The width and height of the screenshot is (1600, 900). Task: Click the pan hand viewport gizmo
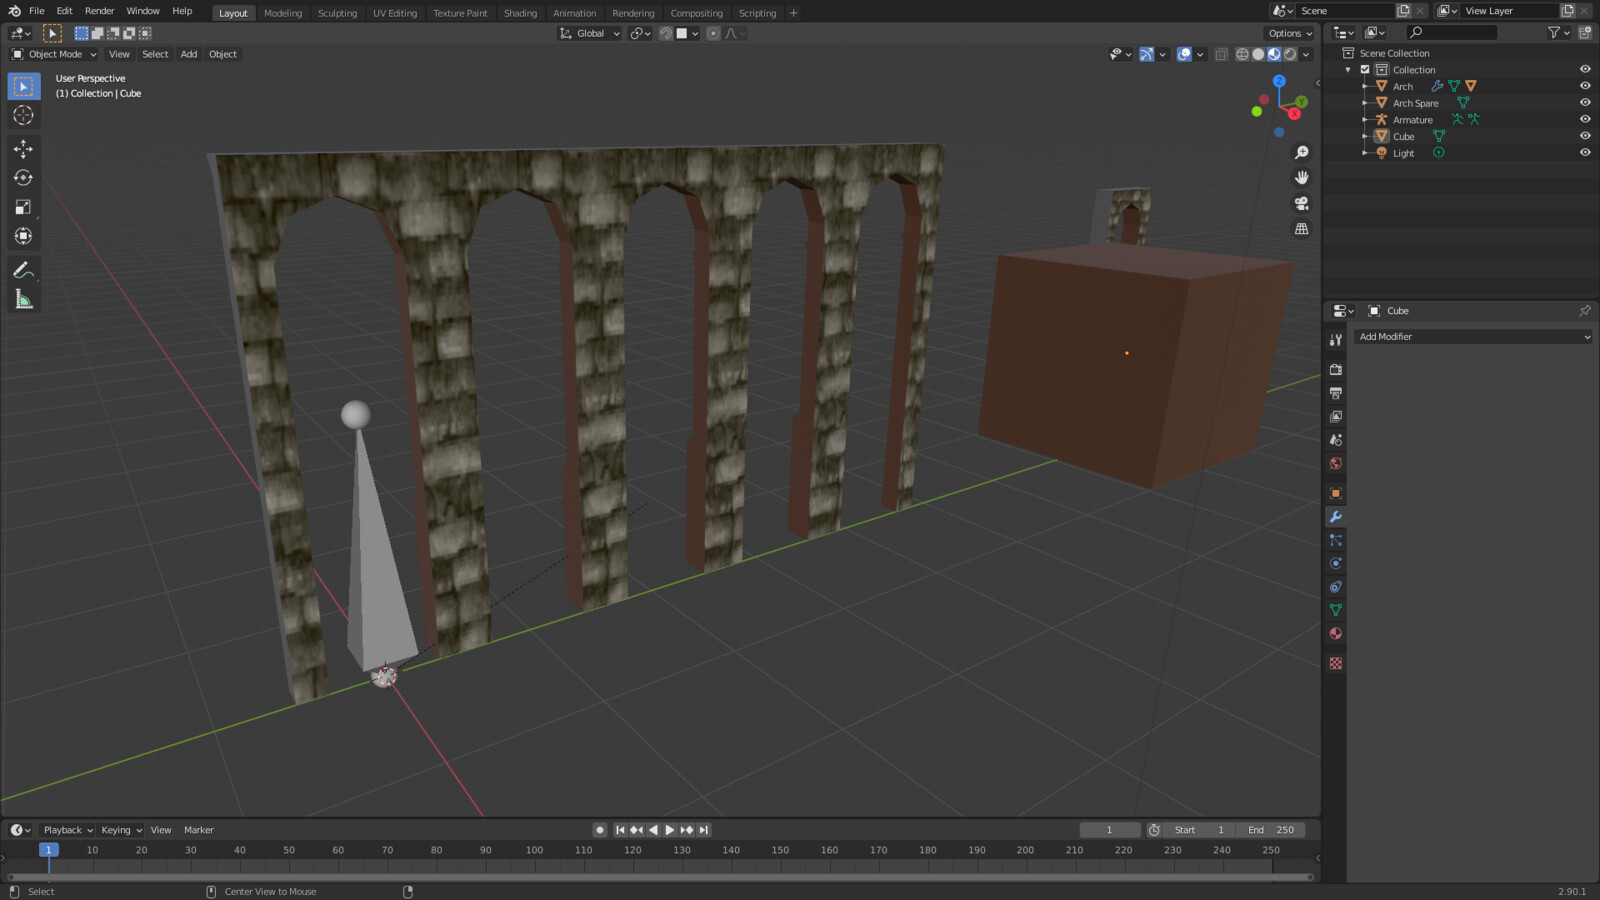[1301, 178]
